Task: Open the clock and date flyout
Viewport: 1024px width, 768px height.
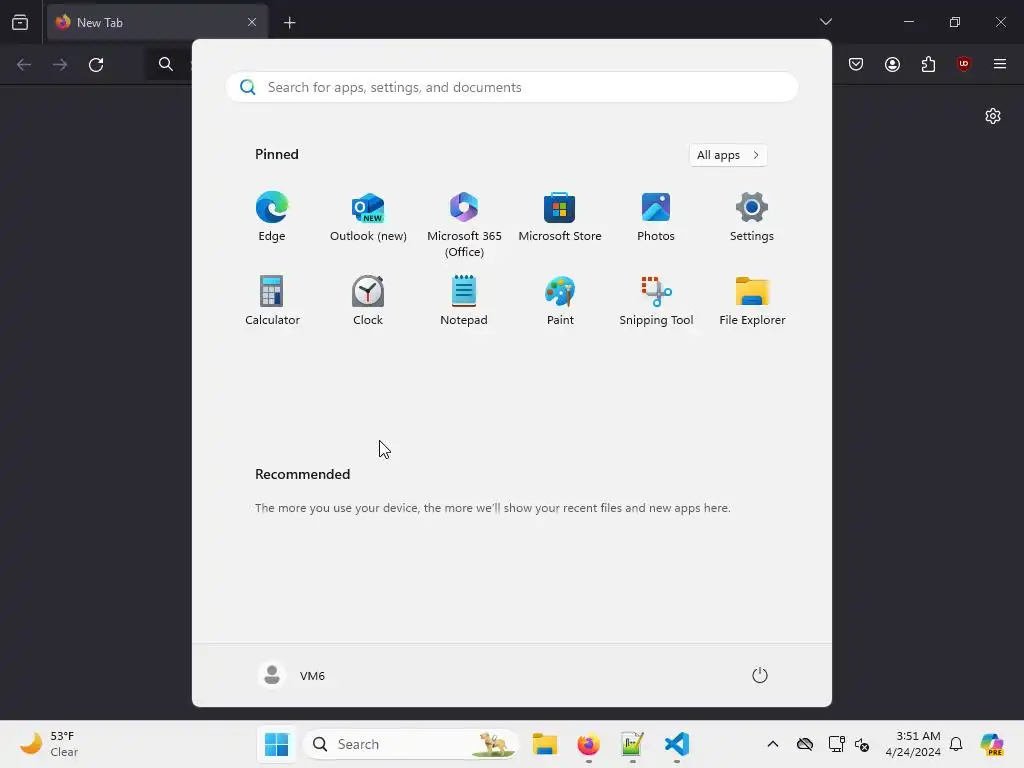Action: [x=913, y=744]
